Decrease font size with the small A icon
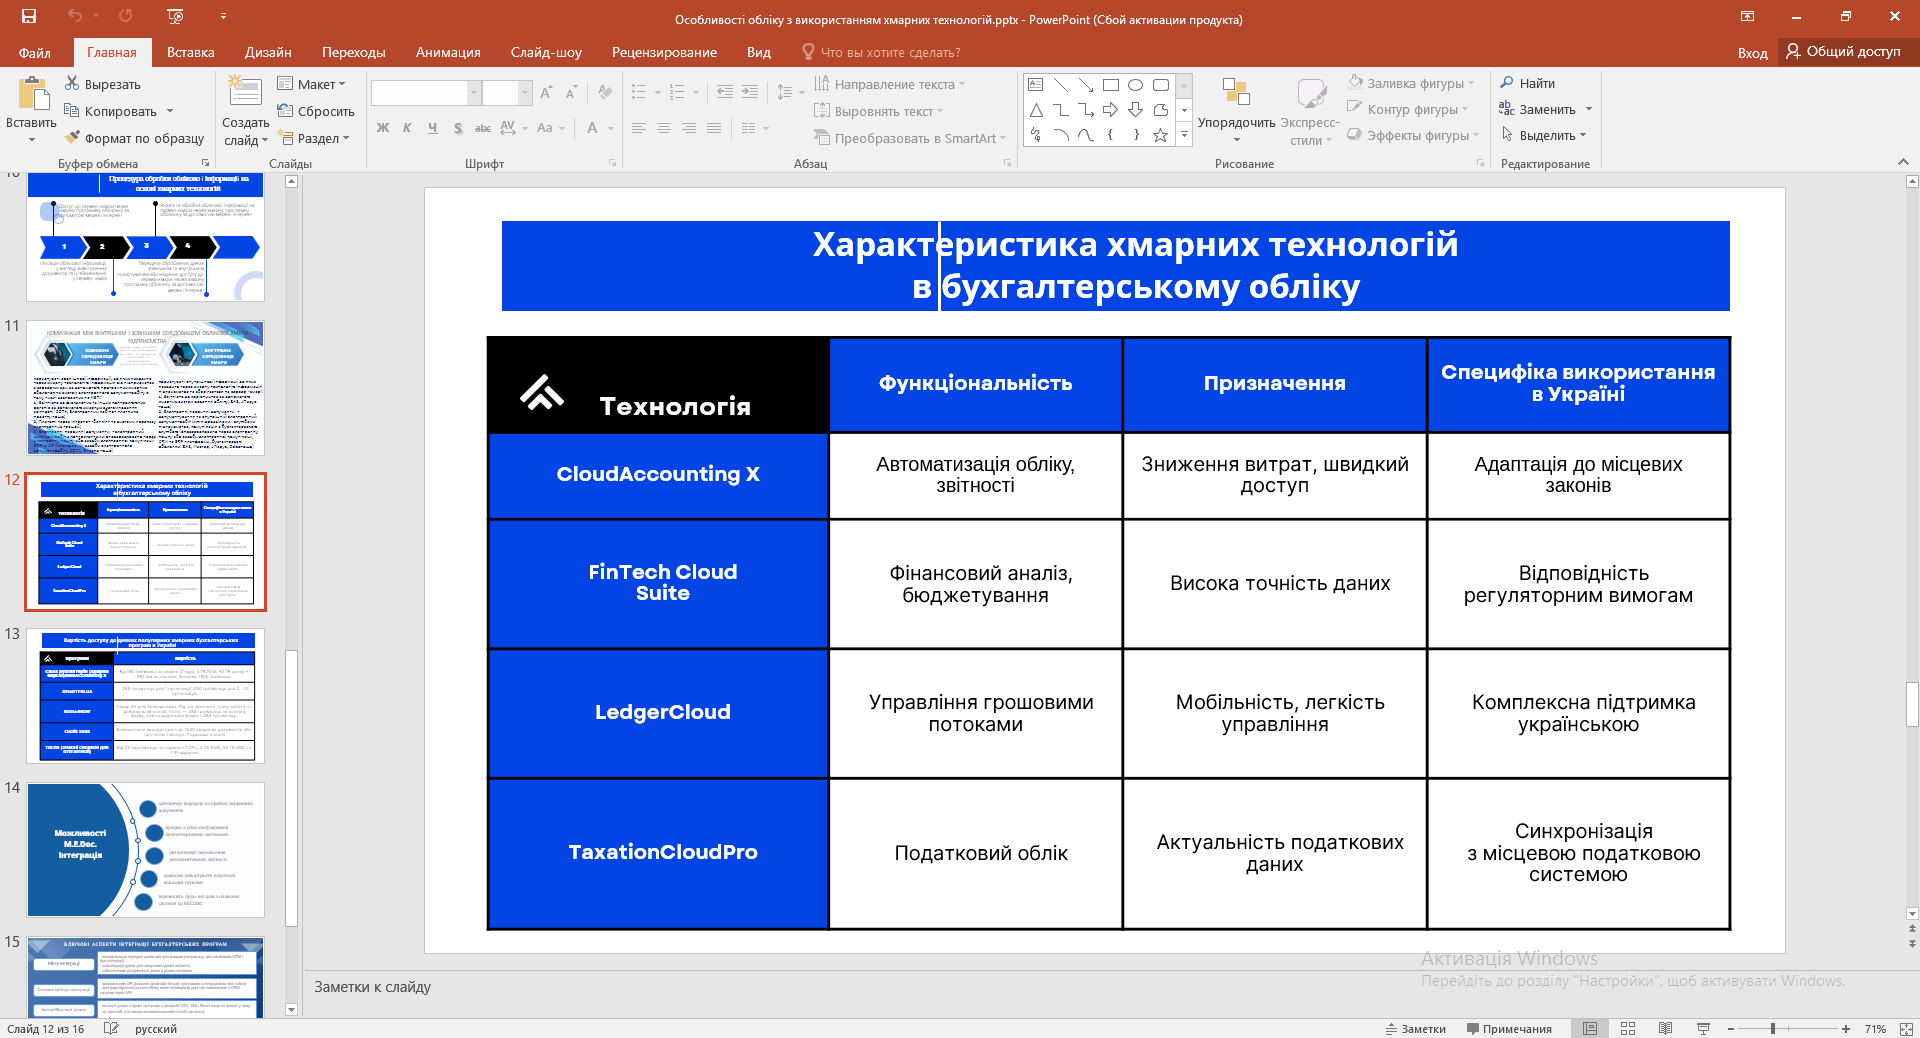 tap(571, 93)
